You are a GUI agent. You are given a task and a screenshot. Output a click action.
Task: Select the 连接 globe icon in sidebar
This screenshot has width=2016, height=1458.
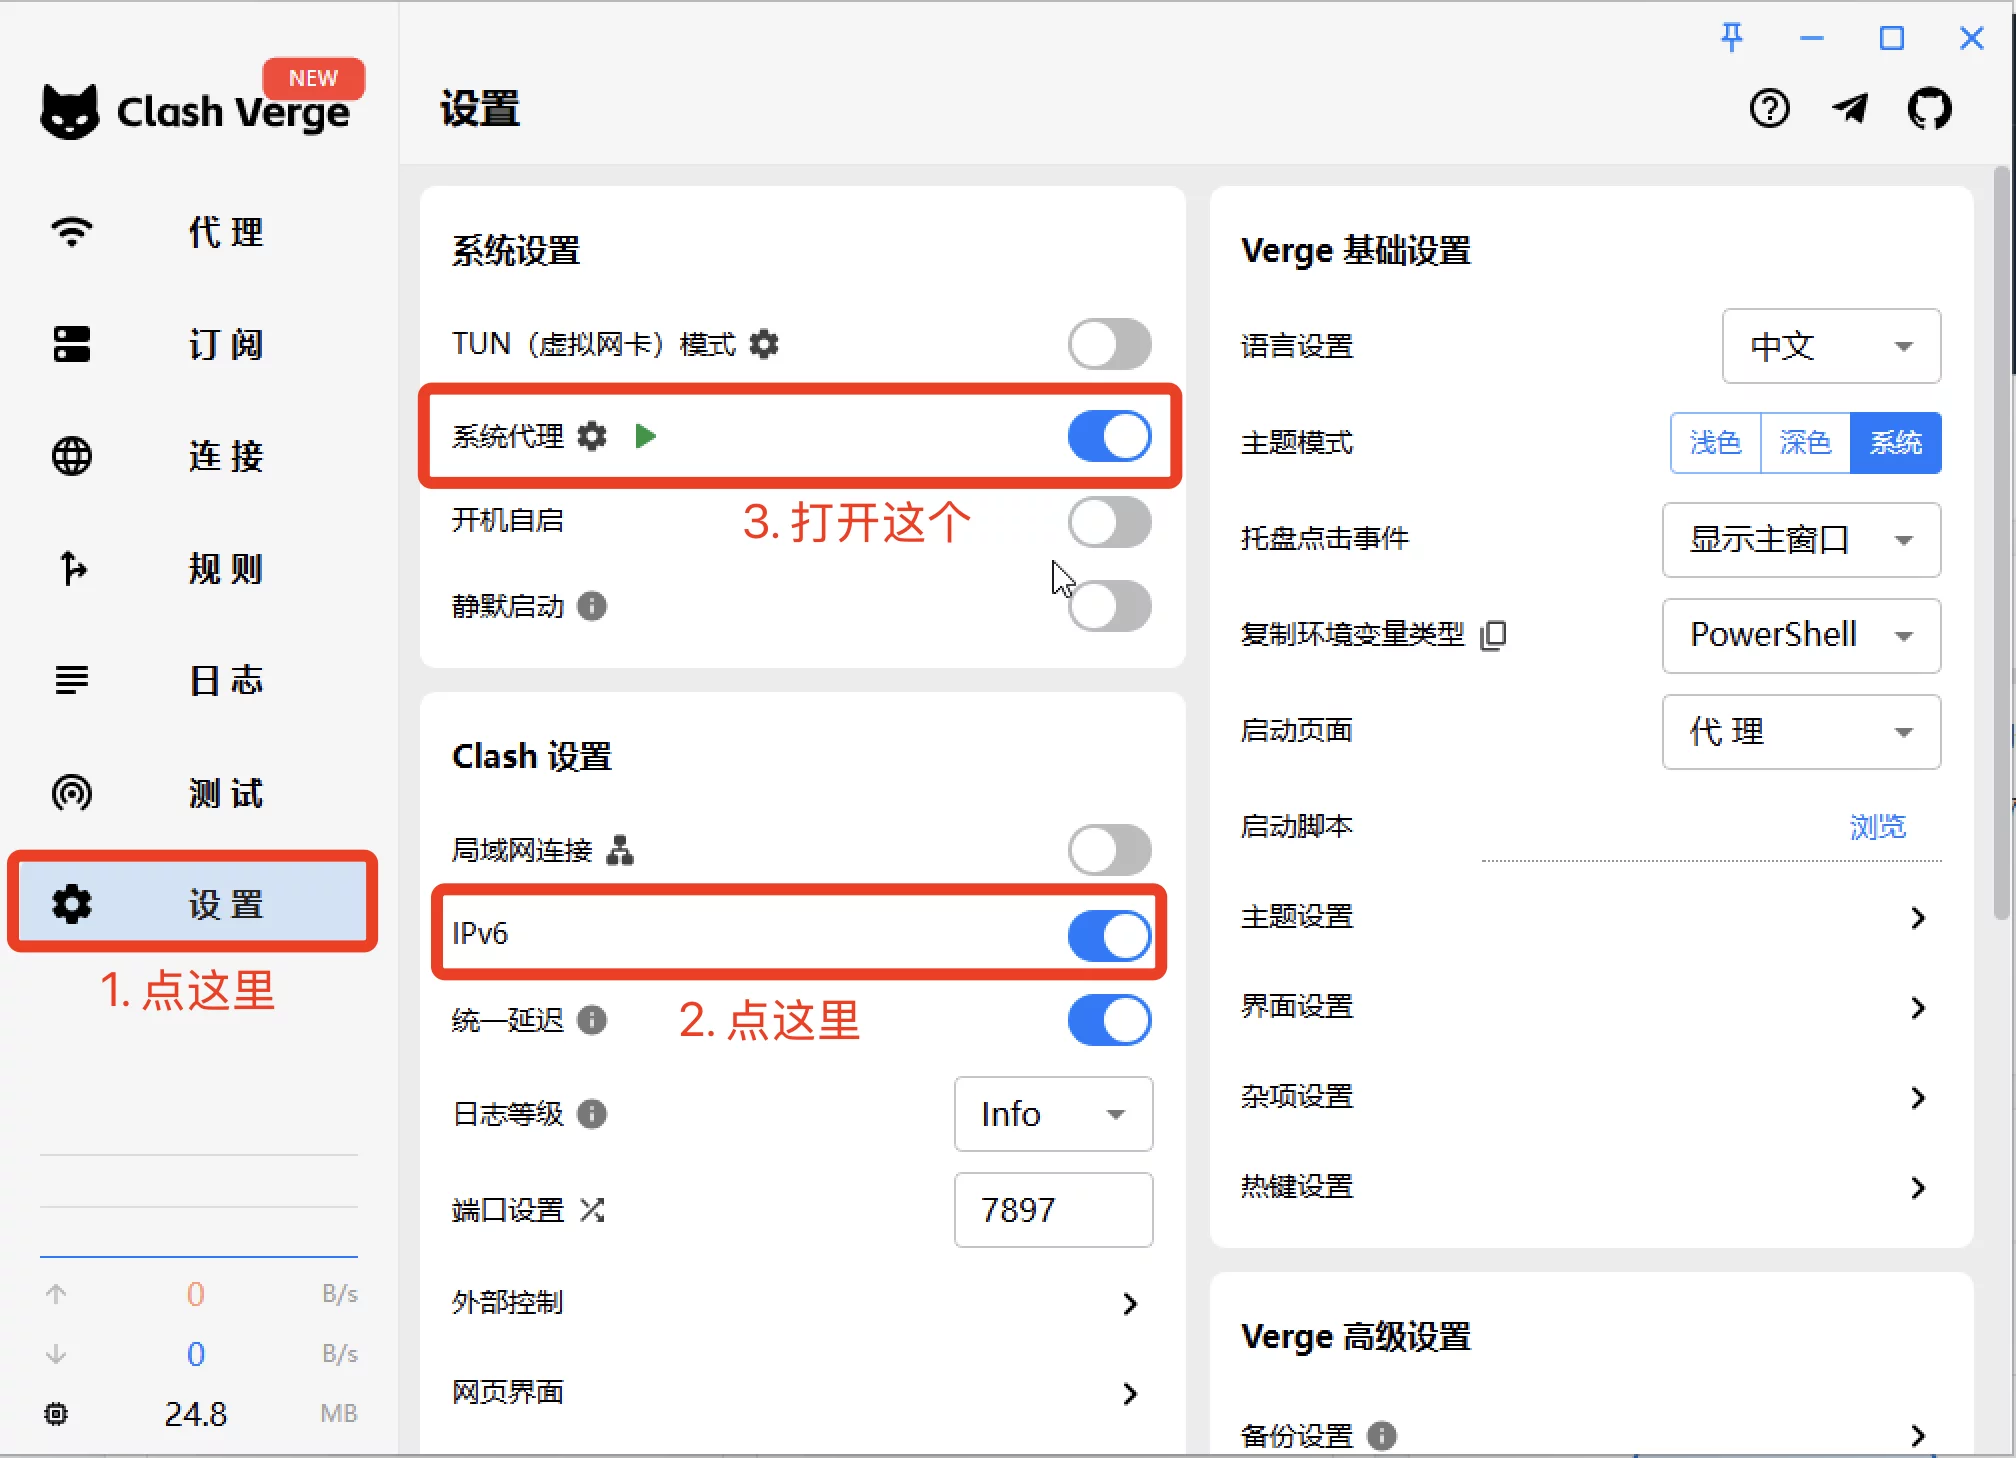pos(71,456)
